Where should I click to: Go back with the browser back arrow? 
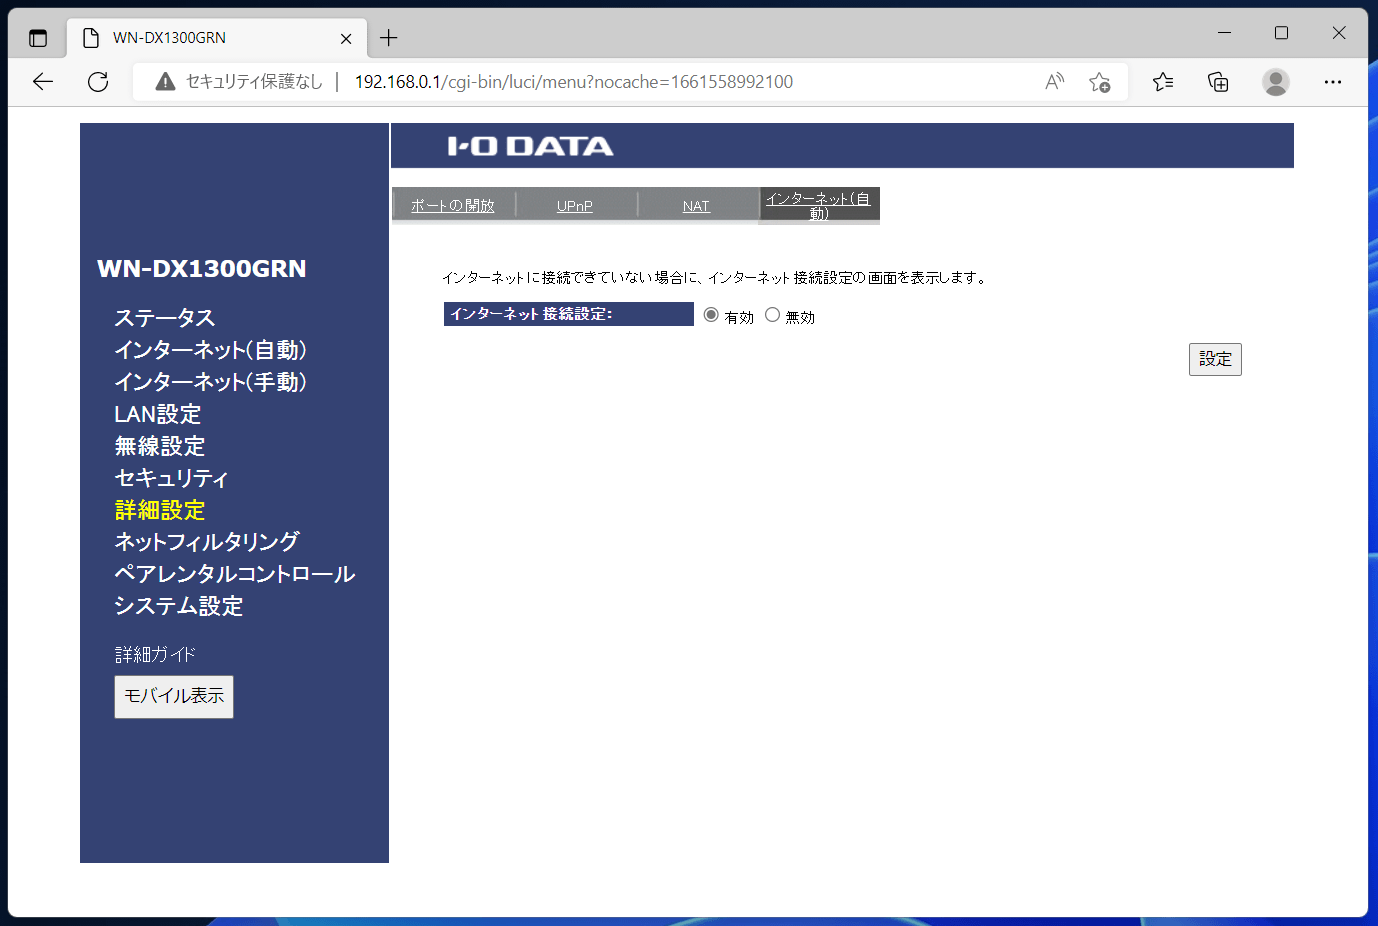(x=43, y=82)
